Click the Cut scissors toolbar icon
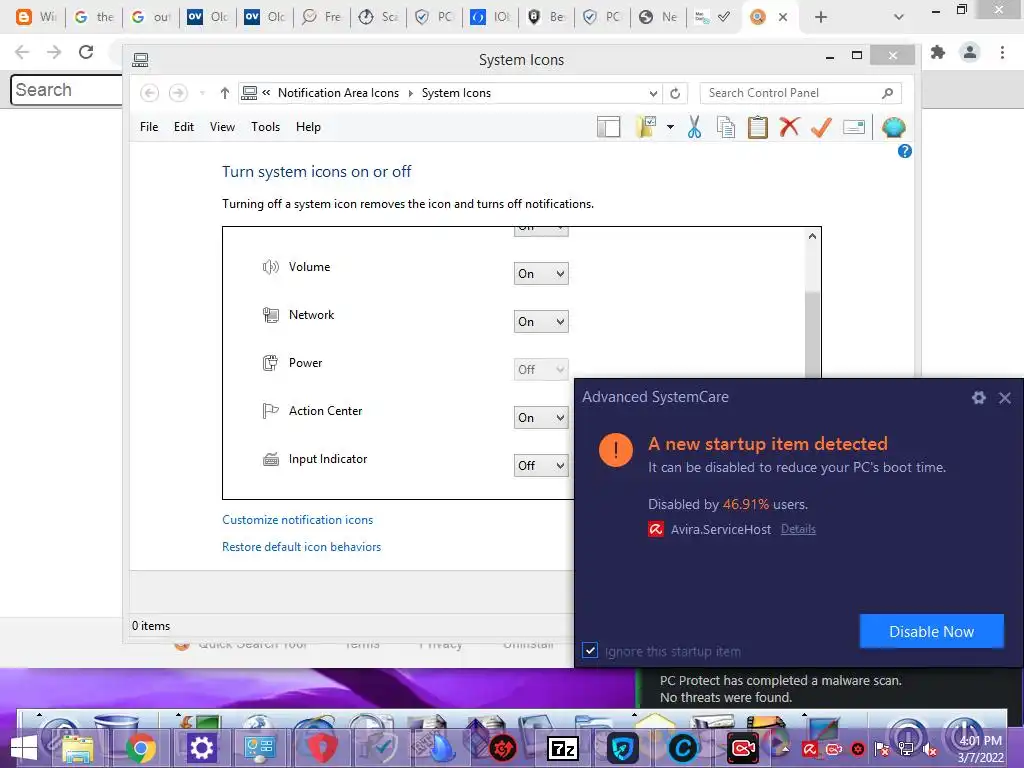This screenshot has width=1024, height=768. [694, 127]
